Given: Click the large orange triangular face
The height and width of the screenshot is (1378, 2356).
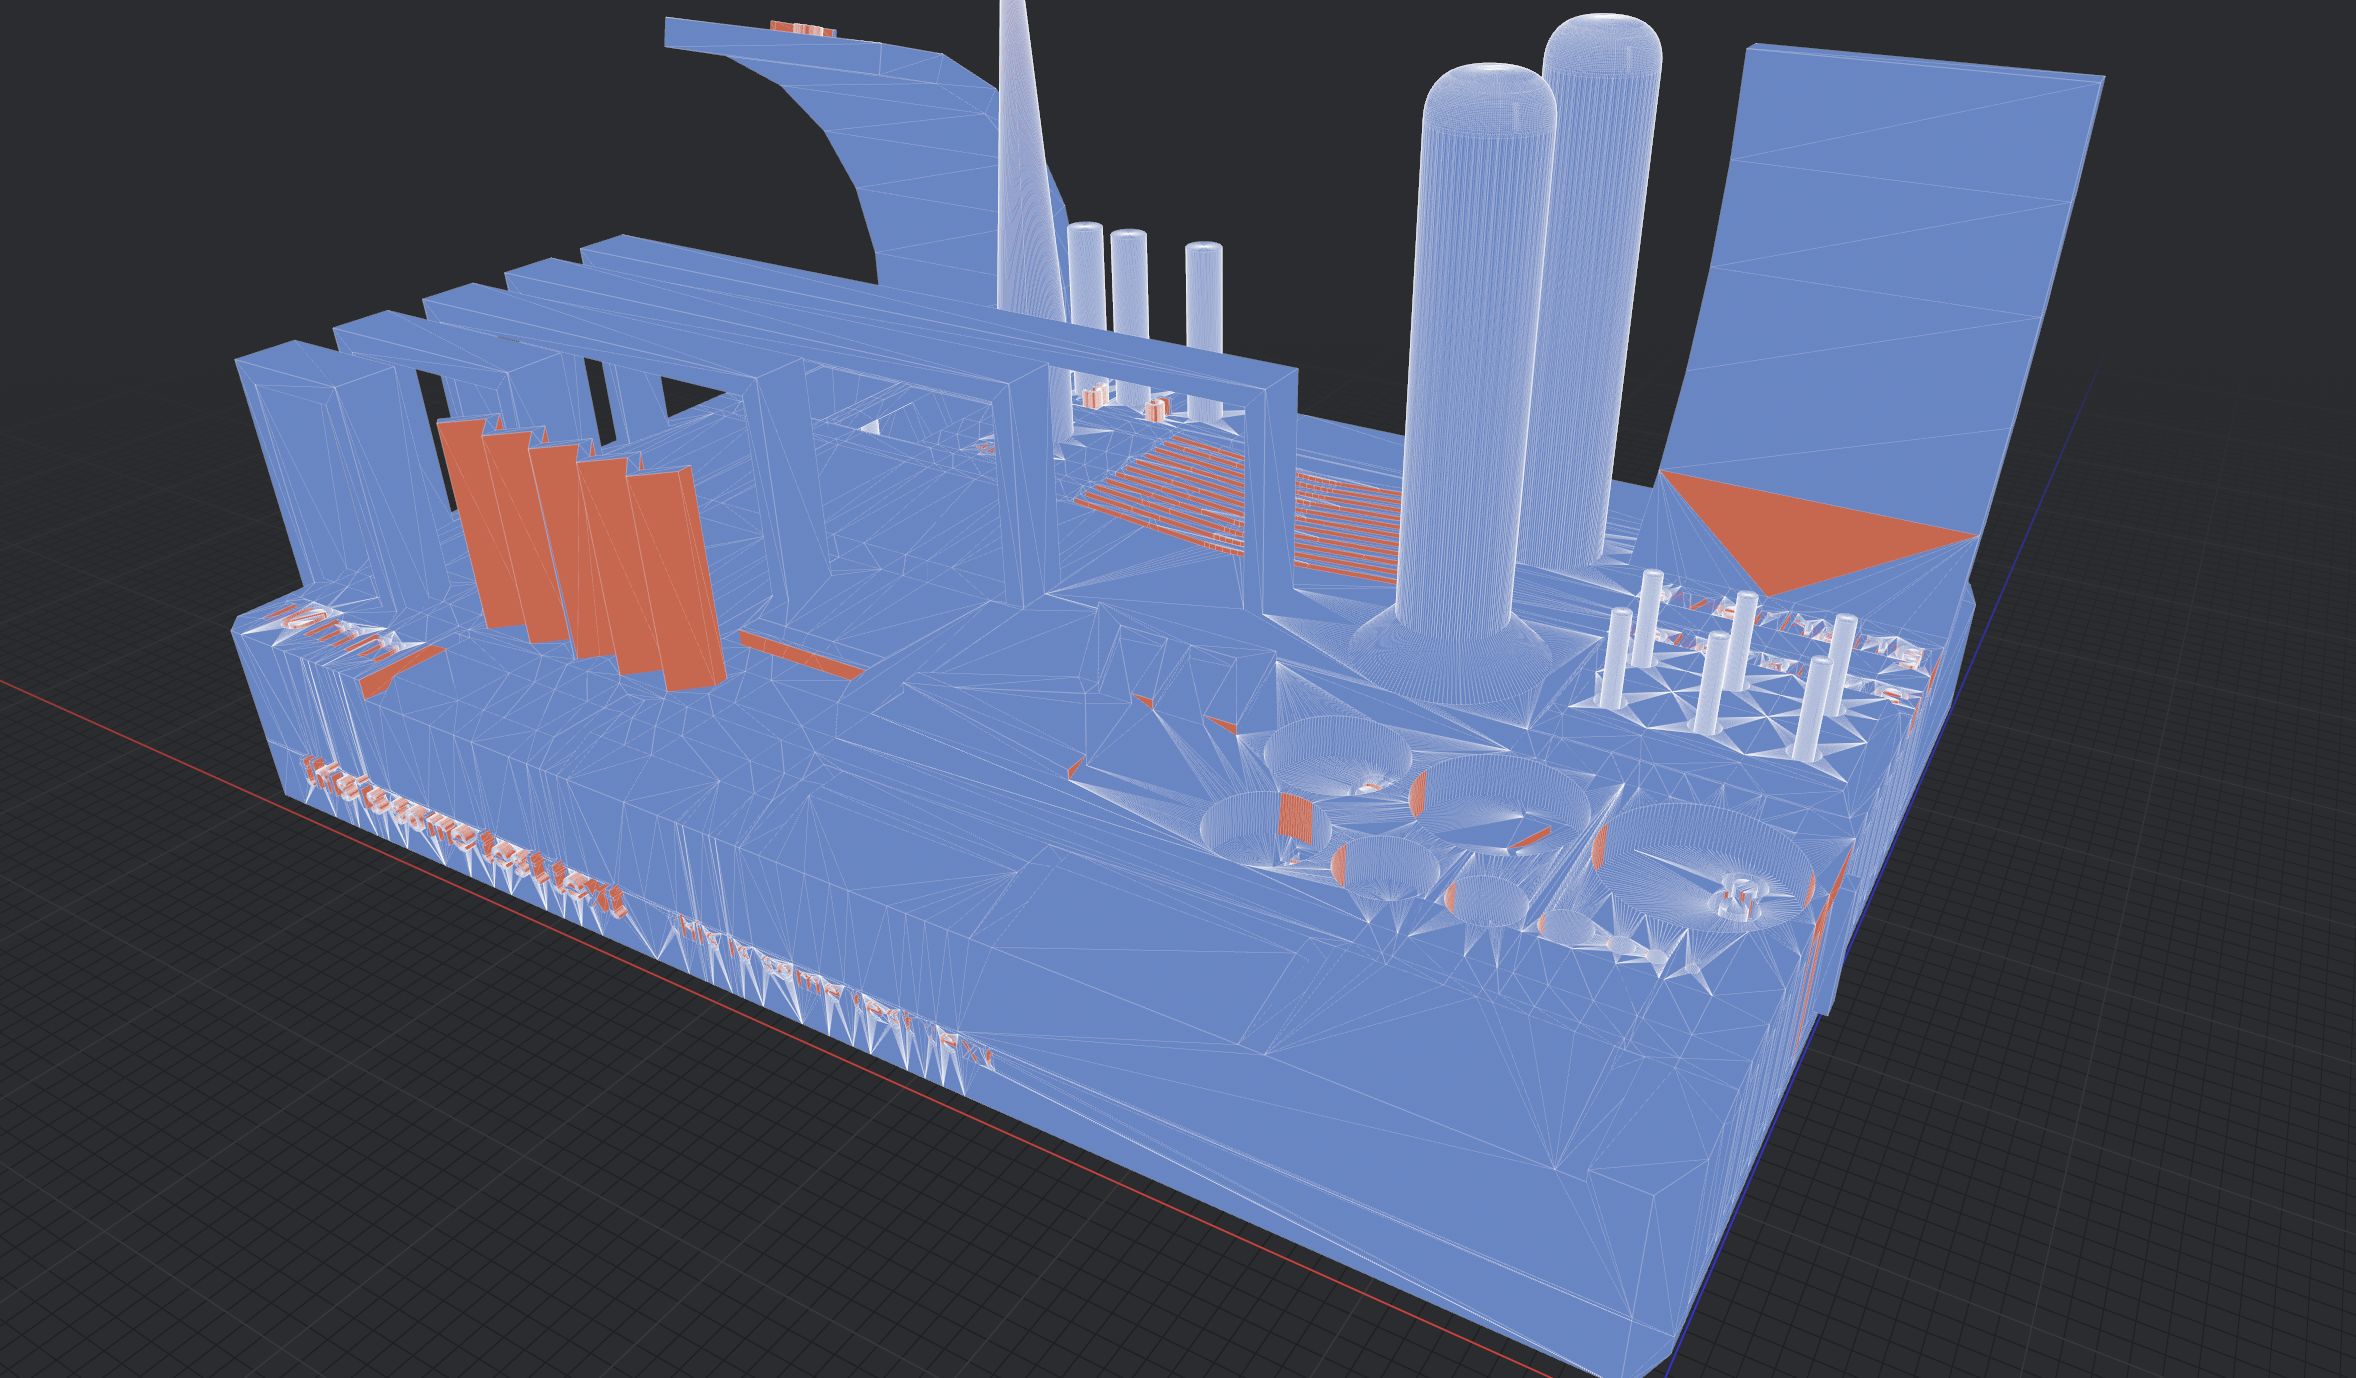Looking at the screenshot, I should pos(1800,535).
